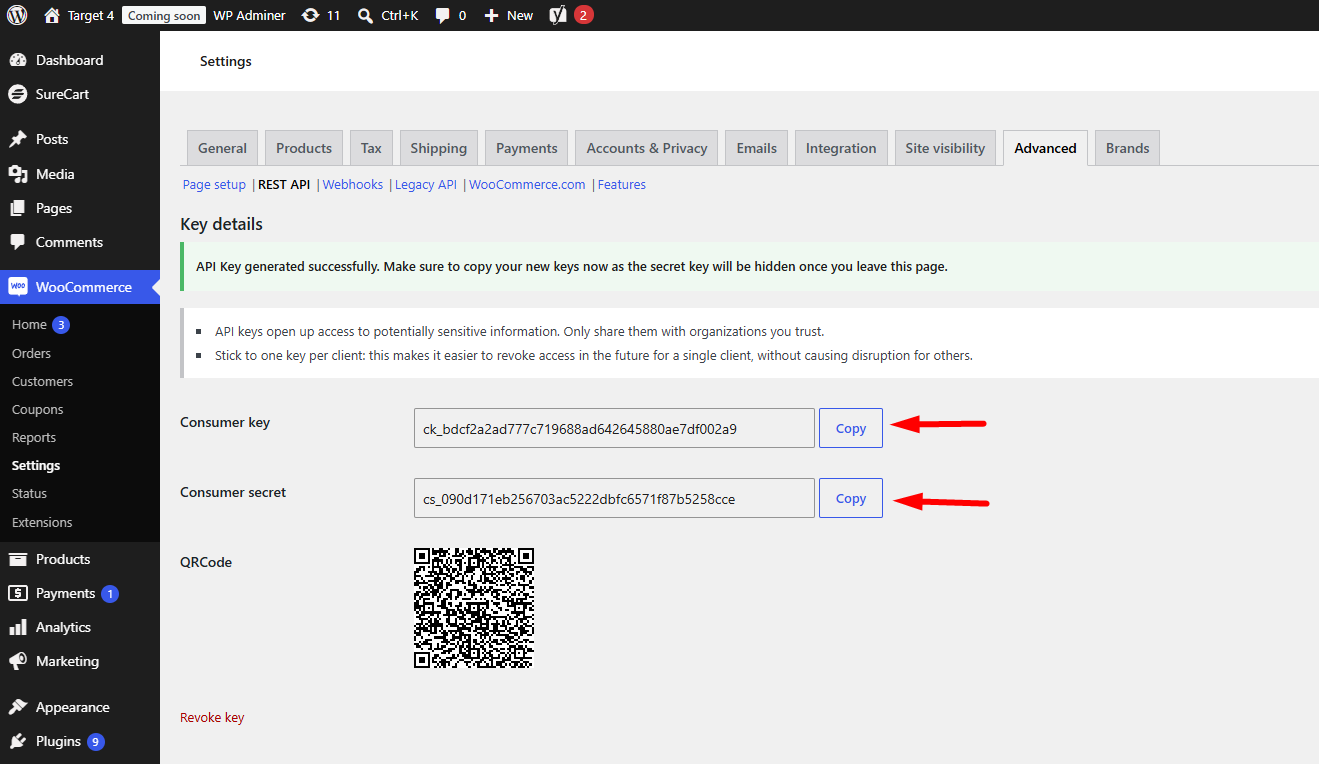This screenshot has width=1319, height=764.
Task: Click the Coming soon badge
Action: point(164,15)
